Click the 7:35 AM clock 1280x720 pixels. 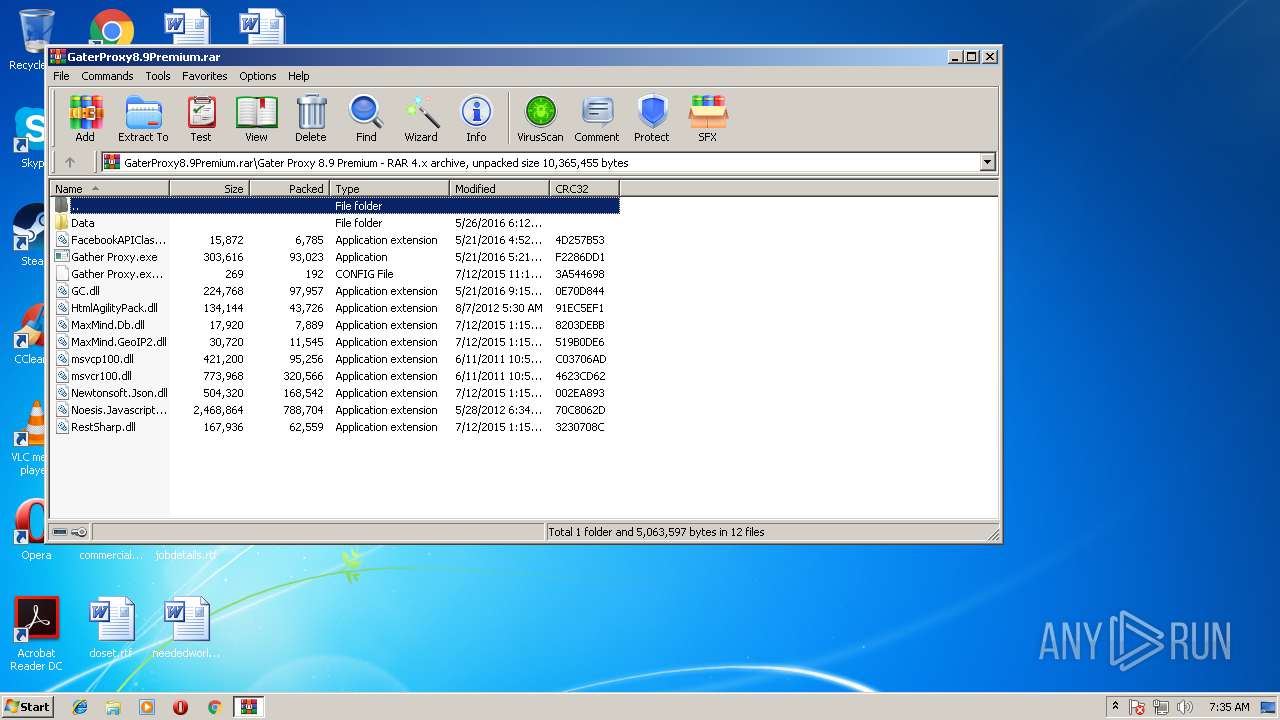coord(1229,707)
